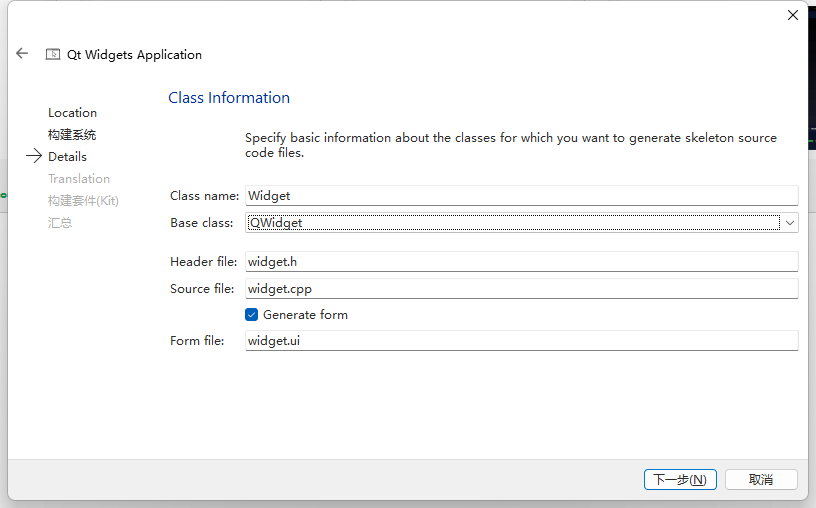Select the 构建系统 wizard step
The image size is (816, 508).
[72, 135]
